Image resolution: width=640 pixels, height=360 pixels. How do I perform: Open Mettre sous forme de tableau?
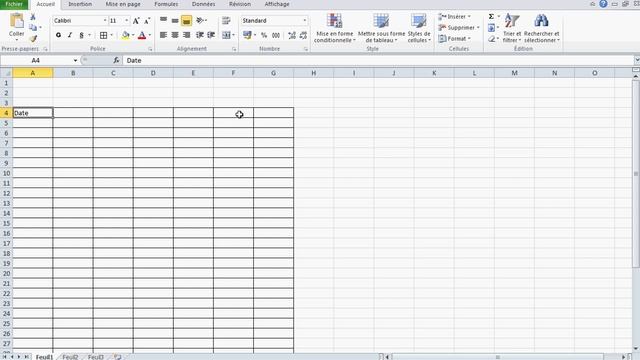click(381, 28)
